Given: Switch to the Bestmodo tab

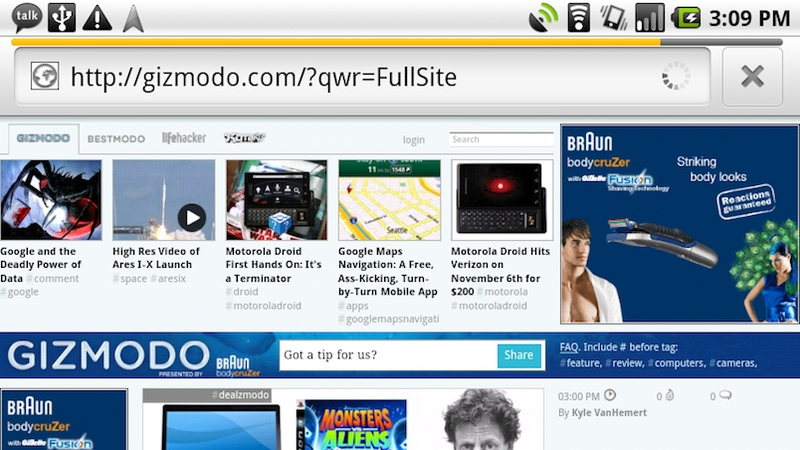Looking at the screenshot, I should [x=116, y=139].
